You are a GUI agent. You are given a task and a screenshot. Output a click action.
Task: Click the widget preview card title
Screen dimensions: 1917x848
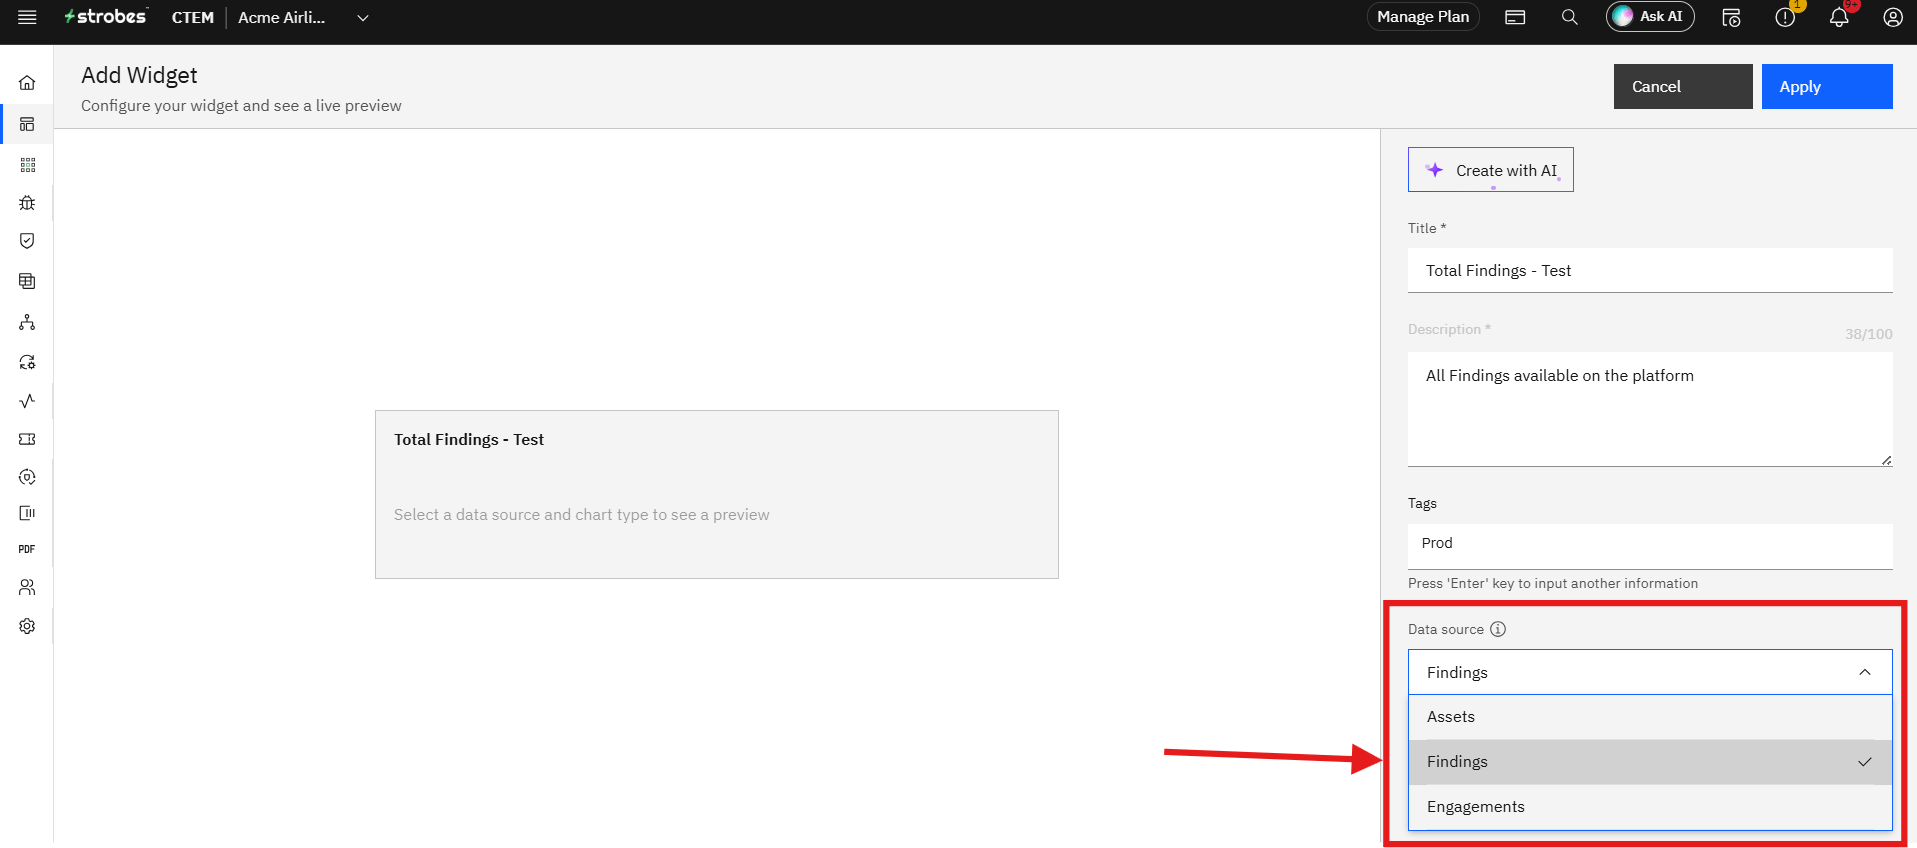469,440
